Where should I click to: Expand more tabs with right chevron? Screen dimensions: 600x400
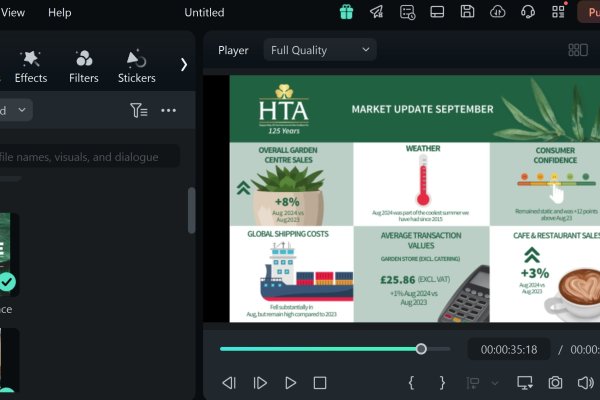point(184,64)
